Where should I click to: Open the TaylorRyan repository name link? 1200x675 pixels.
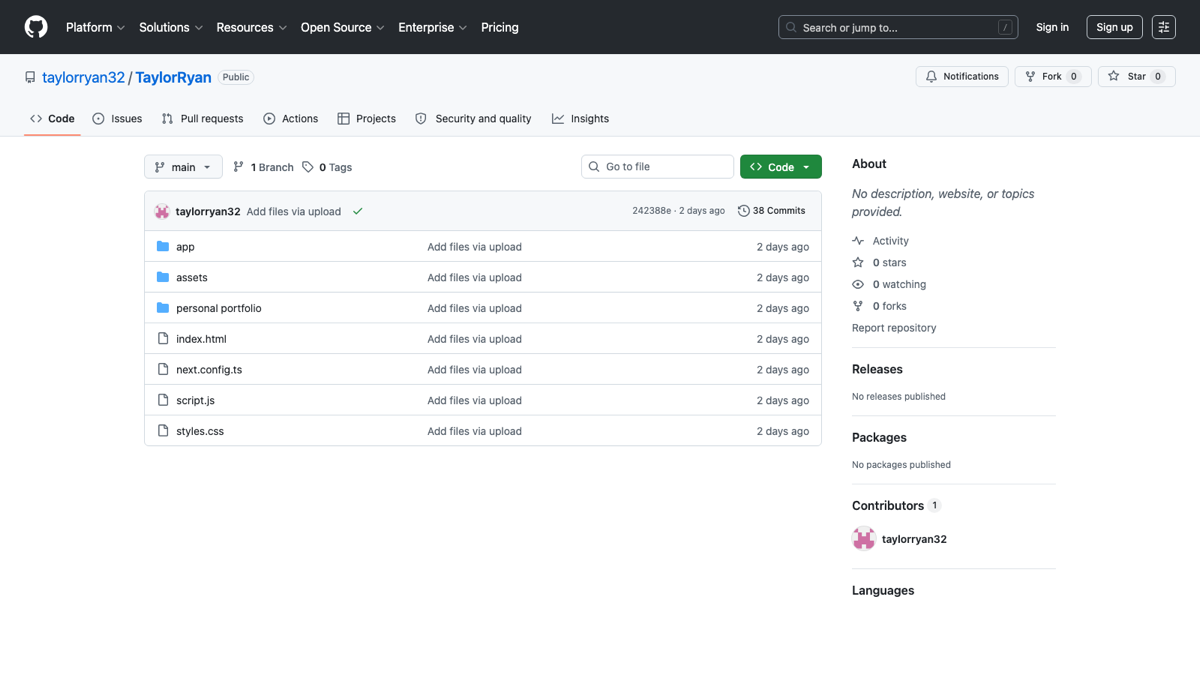pyautogui.click(x=174, y=77)
